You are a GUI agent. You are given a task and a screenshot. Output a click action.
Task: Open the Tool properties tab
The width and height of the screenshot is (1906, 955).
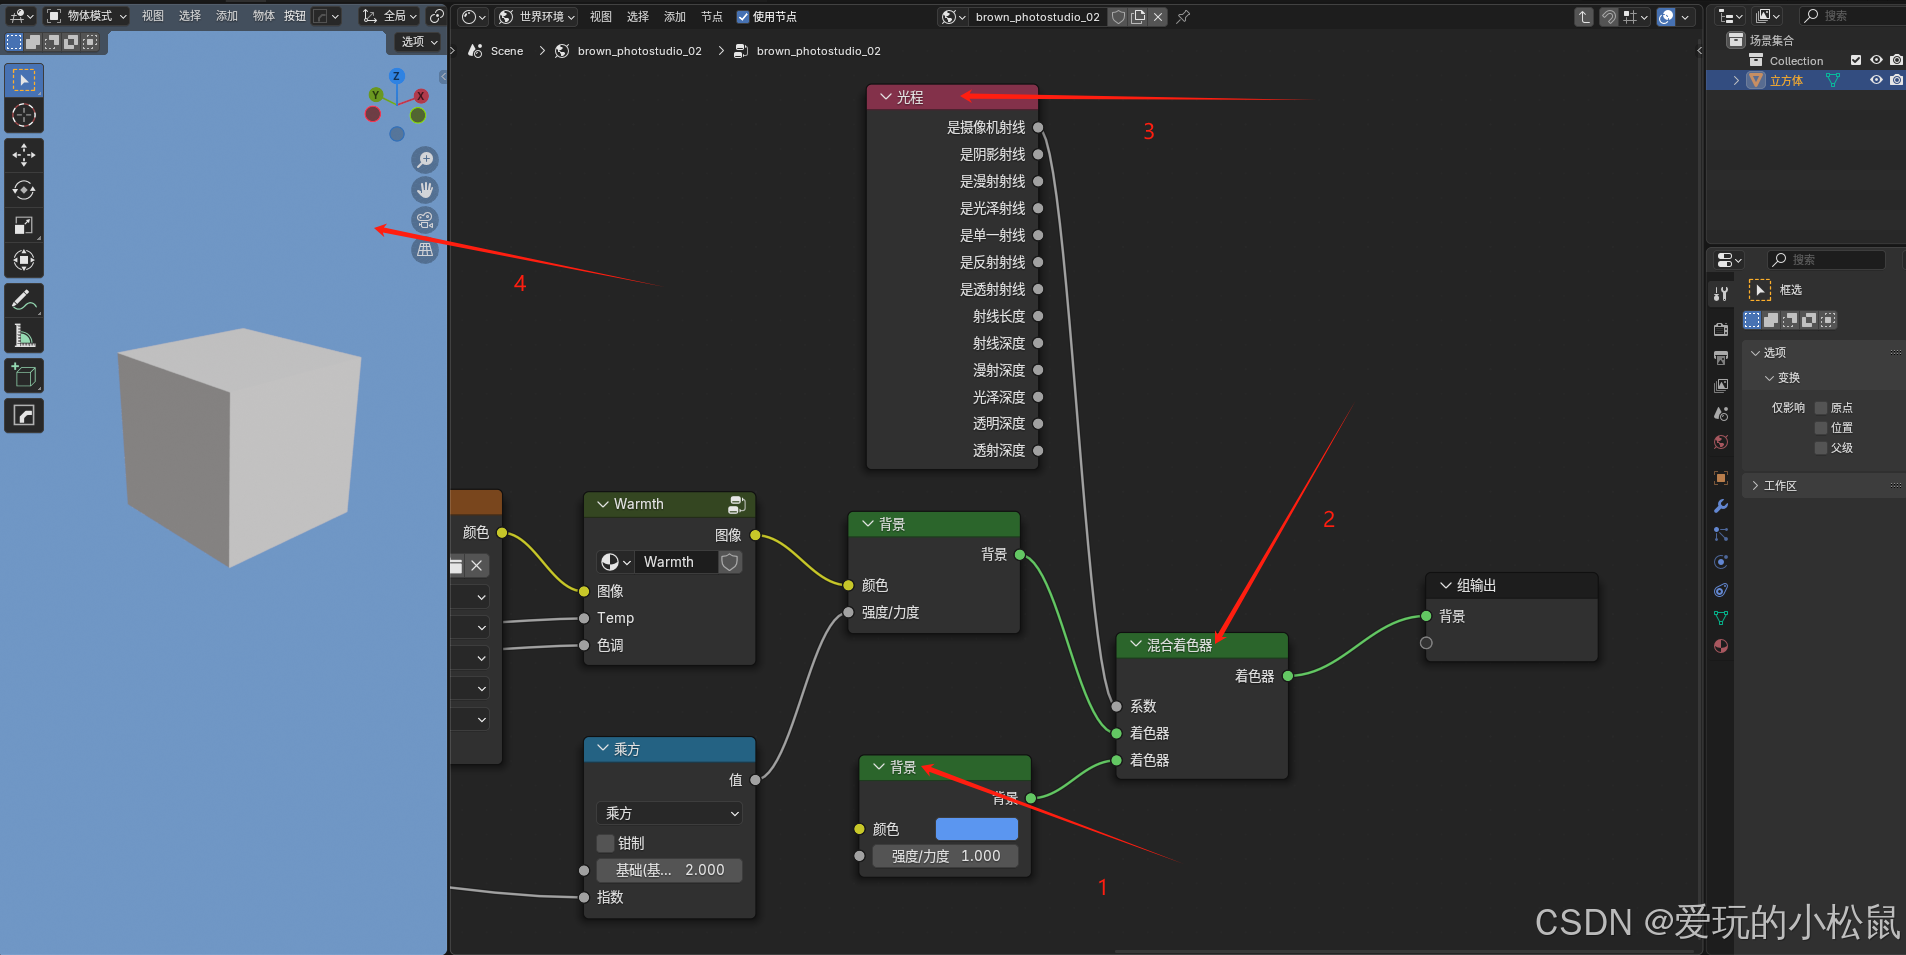1721,294
